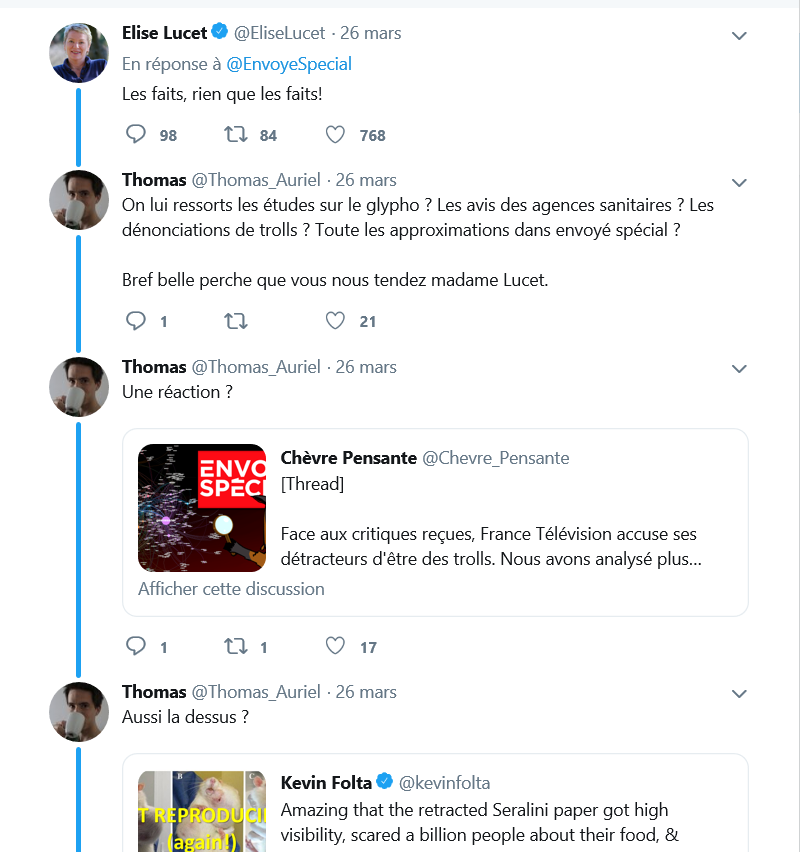Image resolution: width=800 pixels, height=852 pixels.
Task: Open Chèvre Pensante quoted tweet thumbnail
Action: 202,508
